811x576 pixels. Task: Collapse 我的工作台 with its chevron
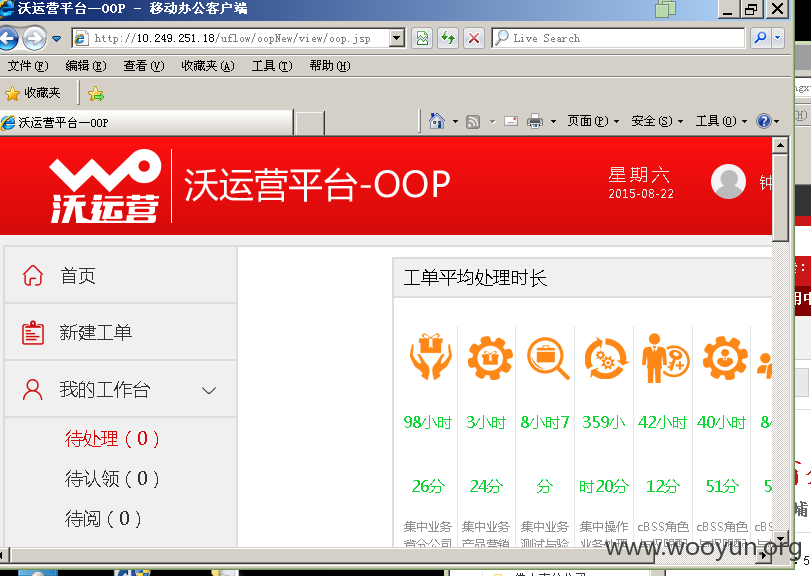point(209,390)
